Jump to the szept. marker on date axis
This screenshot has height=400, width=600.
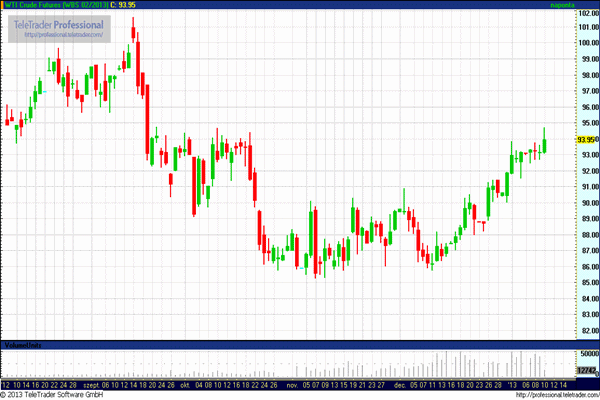pos(94,383)
